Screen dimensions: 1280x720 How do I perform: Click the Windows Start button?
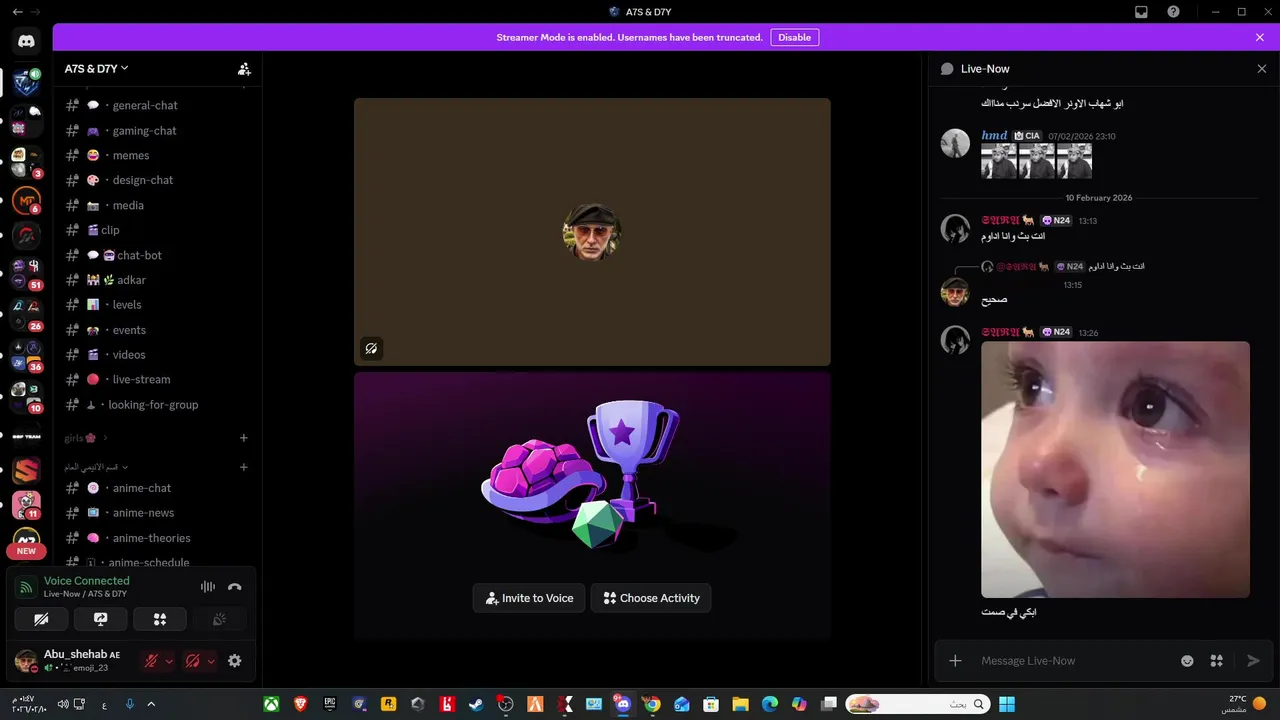pyautogui.click(x=1007, y=704)
